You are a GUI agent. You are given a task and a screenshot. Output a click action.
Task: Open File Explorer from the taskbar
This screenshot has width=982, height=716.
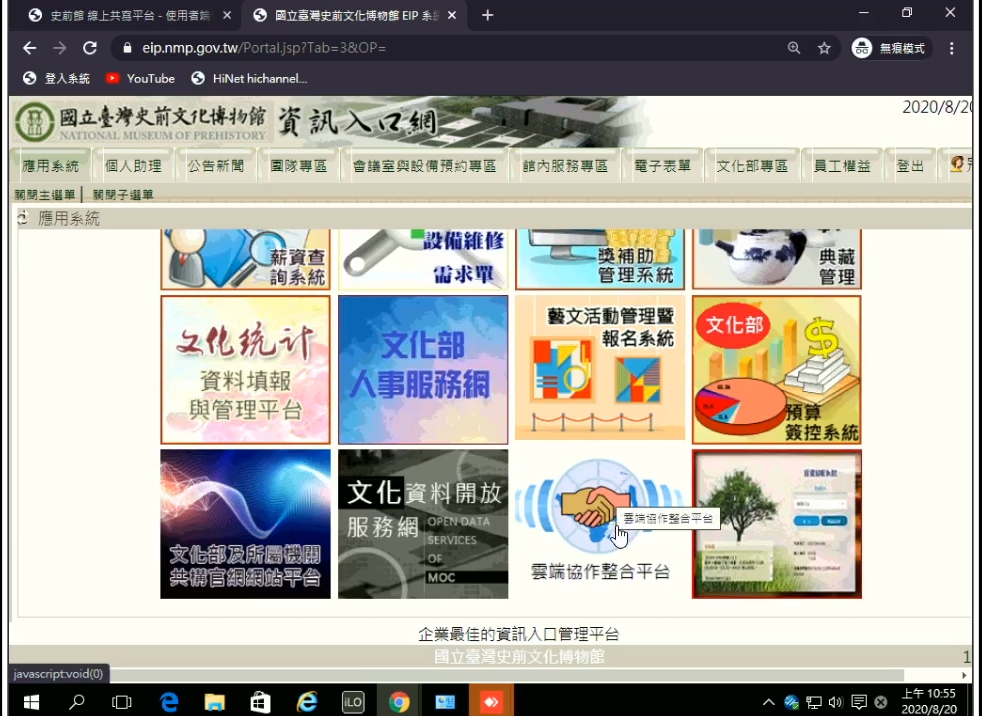215,702
